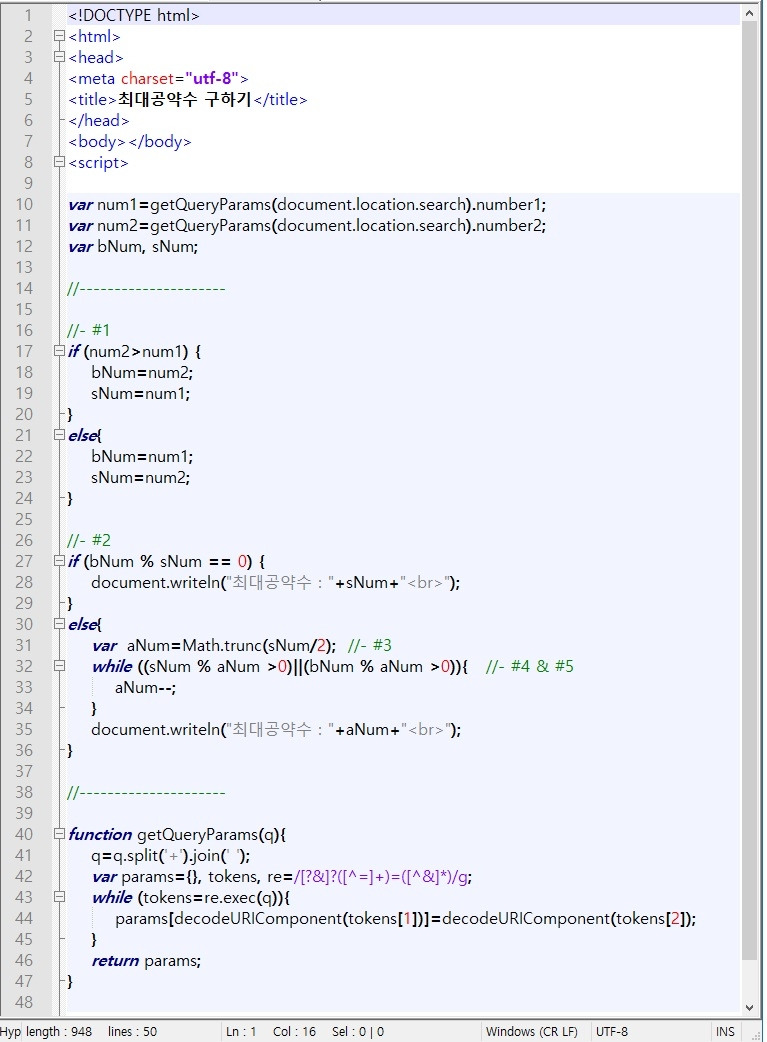Click the dashed comment on line 38
Screen dimensions: 767x1042
click(146, 792)
